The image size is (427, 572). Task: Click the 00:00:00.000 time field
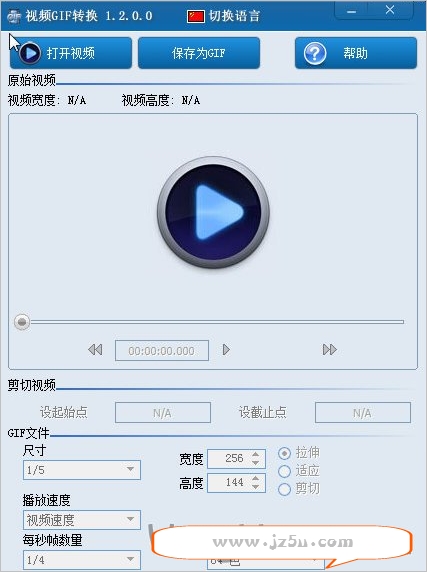click(x=162, y=351)
